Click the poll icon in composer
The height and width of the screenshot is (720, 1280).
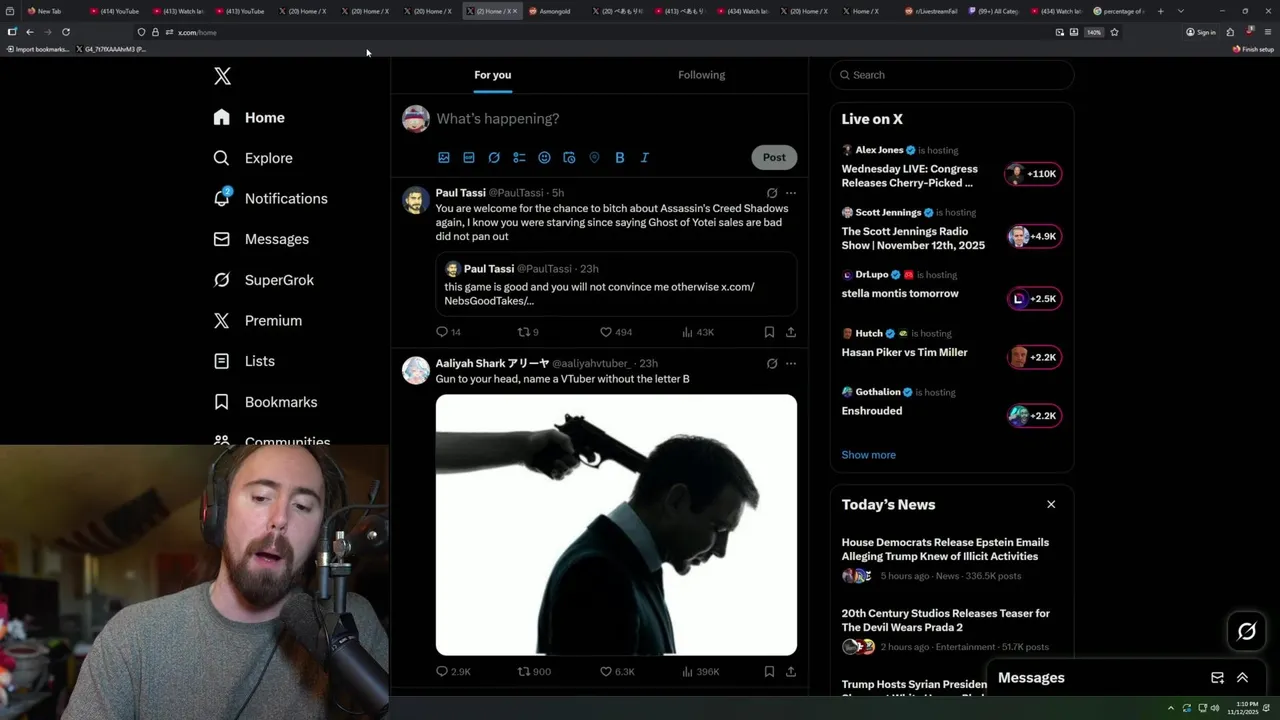[x=519, y=158]
